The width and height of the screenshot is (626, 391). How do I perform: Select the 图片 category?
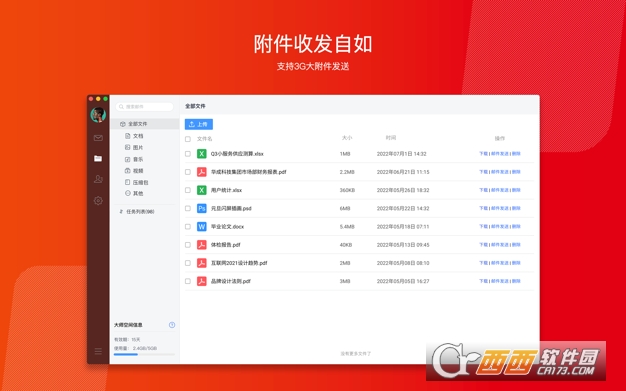134,147
